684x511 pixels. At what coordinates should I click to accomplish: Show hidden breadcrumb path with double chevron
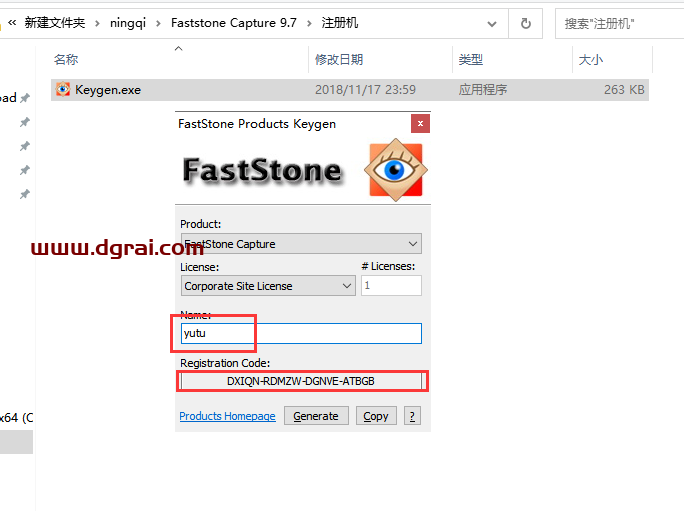(12, 23)
